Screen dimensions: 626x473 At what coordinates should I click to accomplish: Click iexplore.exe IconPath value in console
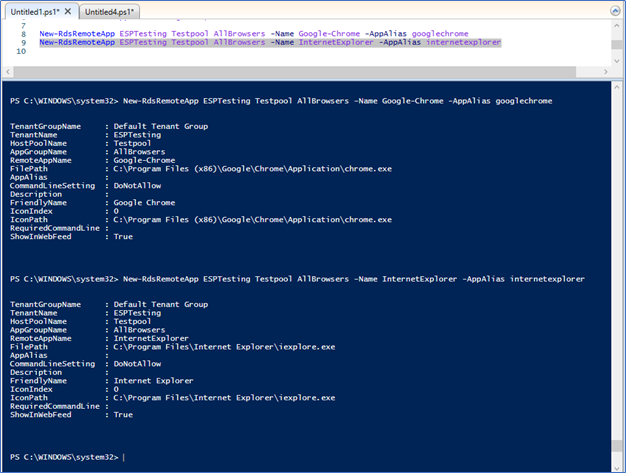coord(224,398)
